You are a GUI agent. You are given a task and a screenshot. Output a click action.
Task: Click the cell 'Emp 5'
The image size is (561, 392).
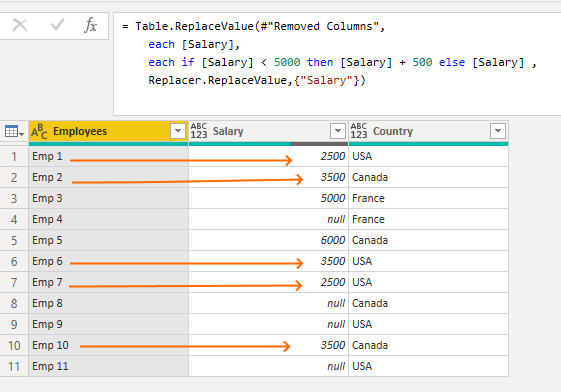pyautogui.click(x=108, y=240)
